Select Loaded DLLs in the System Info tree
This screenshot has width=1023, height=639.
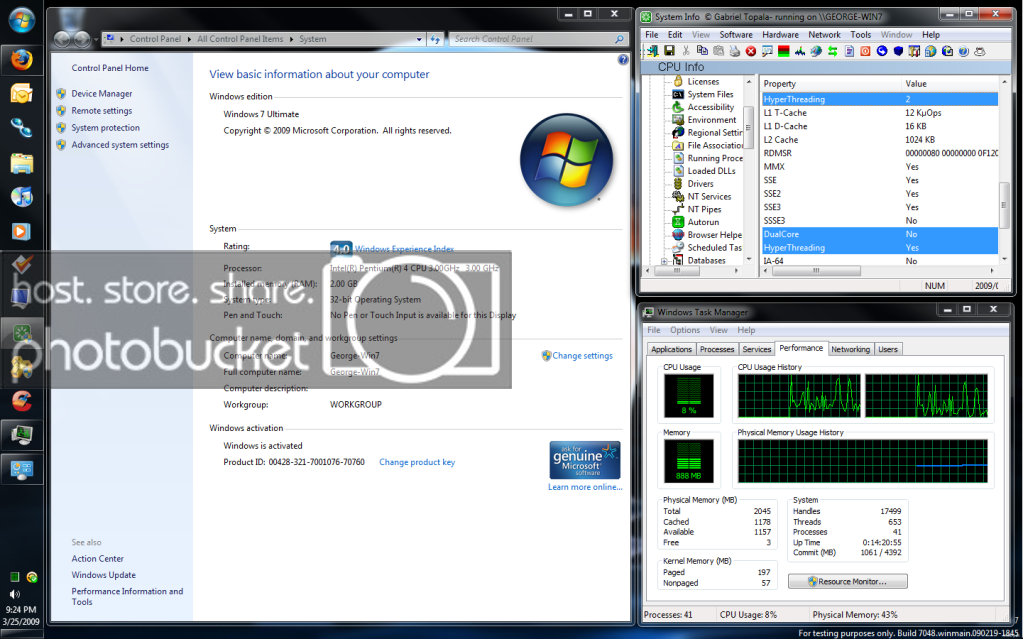click(x=710, y=171)
